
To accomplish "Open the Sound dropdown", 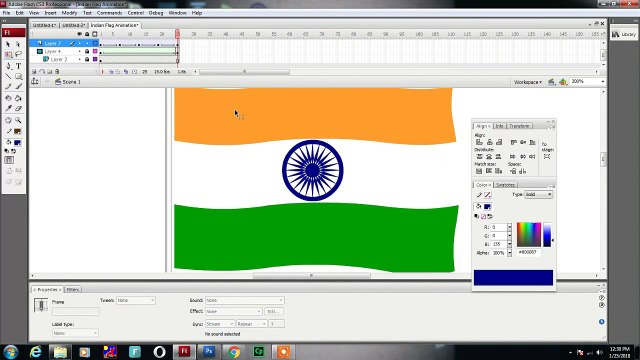I will click(x=244, y=300).
